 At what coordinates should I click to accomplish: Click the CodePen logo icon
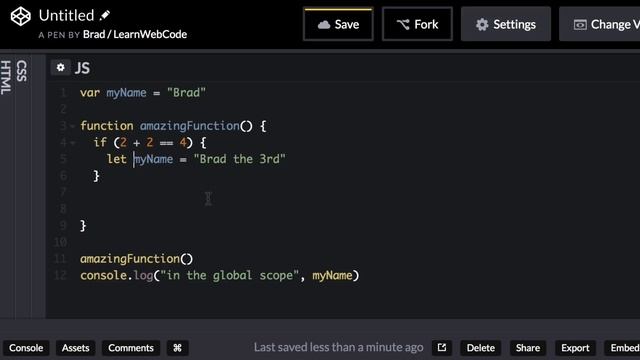coord(20,17)
